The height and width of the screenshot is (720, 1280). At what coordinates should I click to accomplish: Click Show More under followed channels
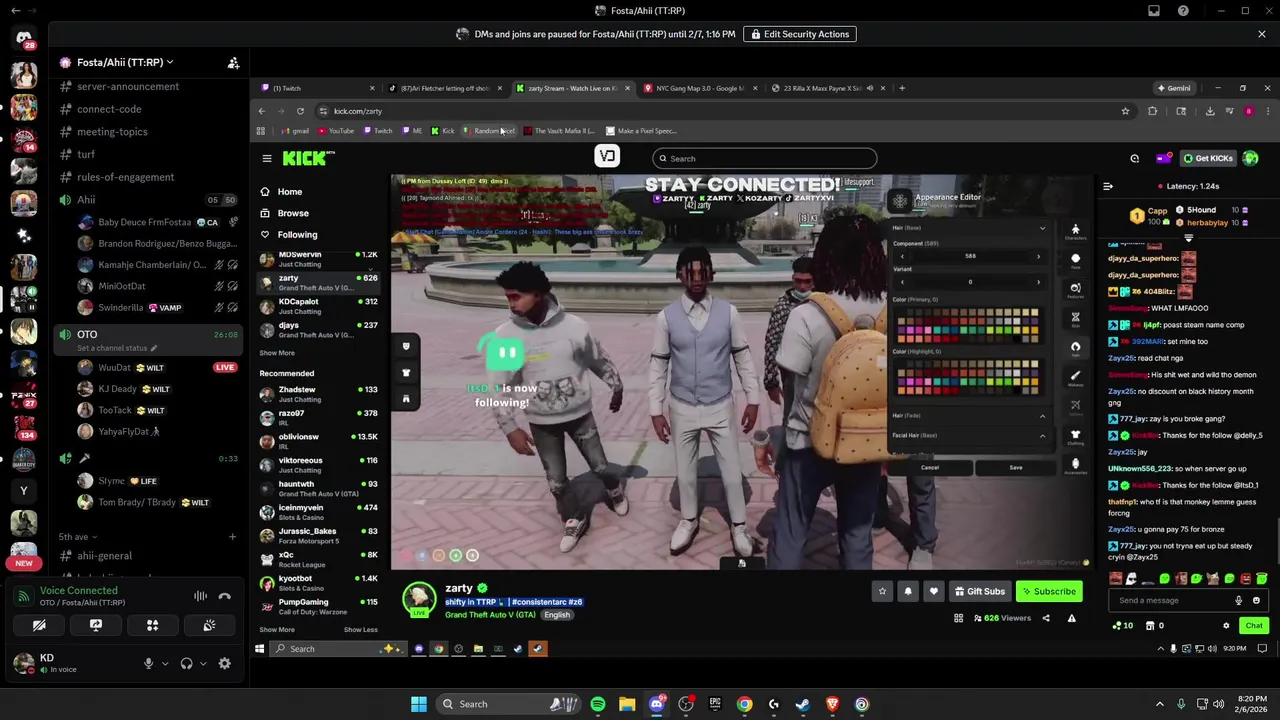click(x=277, y=353)
